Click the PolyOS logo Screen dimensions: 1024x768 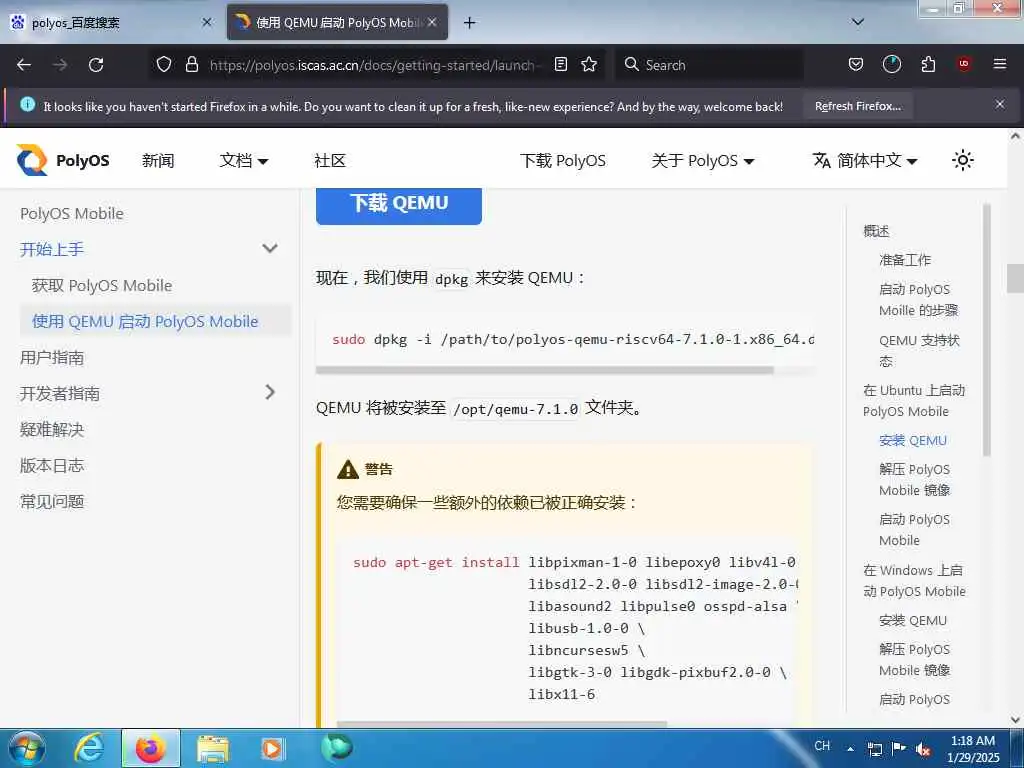[63, 160]
